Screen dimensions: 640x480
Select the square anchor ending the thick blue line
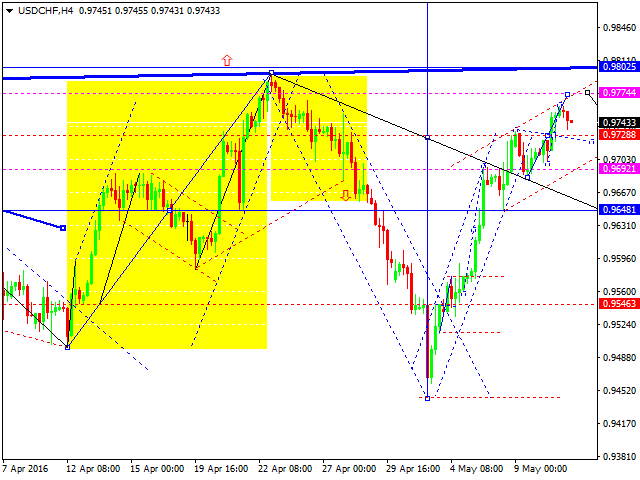(x=63, y=228)
